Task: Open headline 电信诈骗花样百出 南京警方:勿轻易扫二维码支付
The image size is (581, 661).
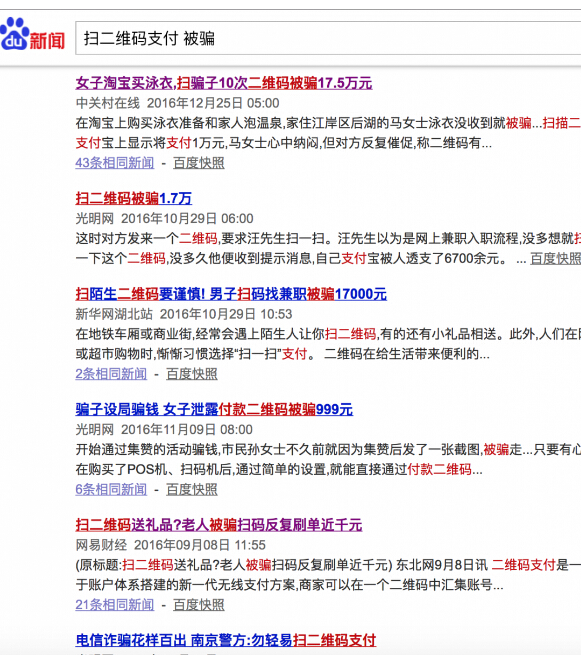Action: click(x=226, y=640)
